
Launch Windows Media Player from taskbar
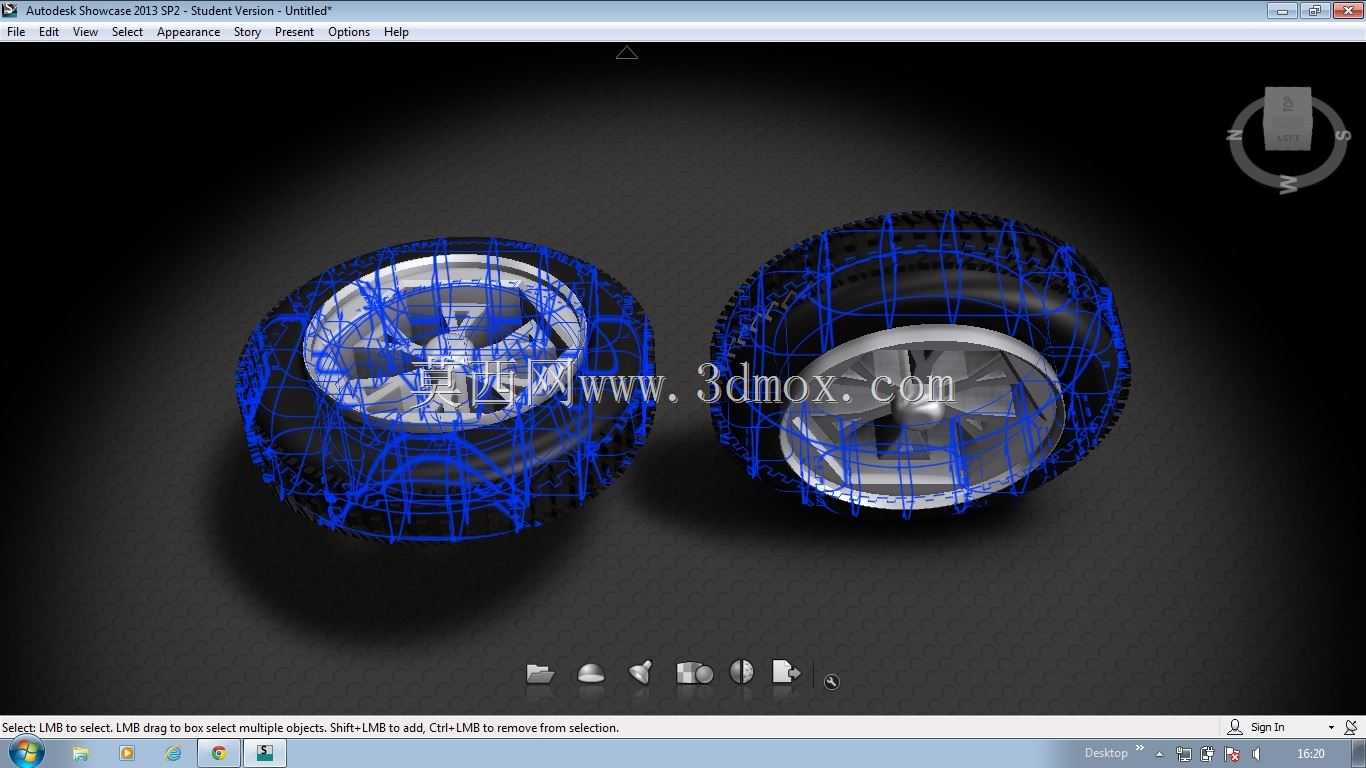click(127, 753)
